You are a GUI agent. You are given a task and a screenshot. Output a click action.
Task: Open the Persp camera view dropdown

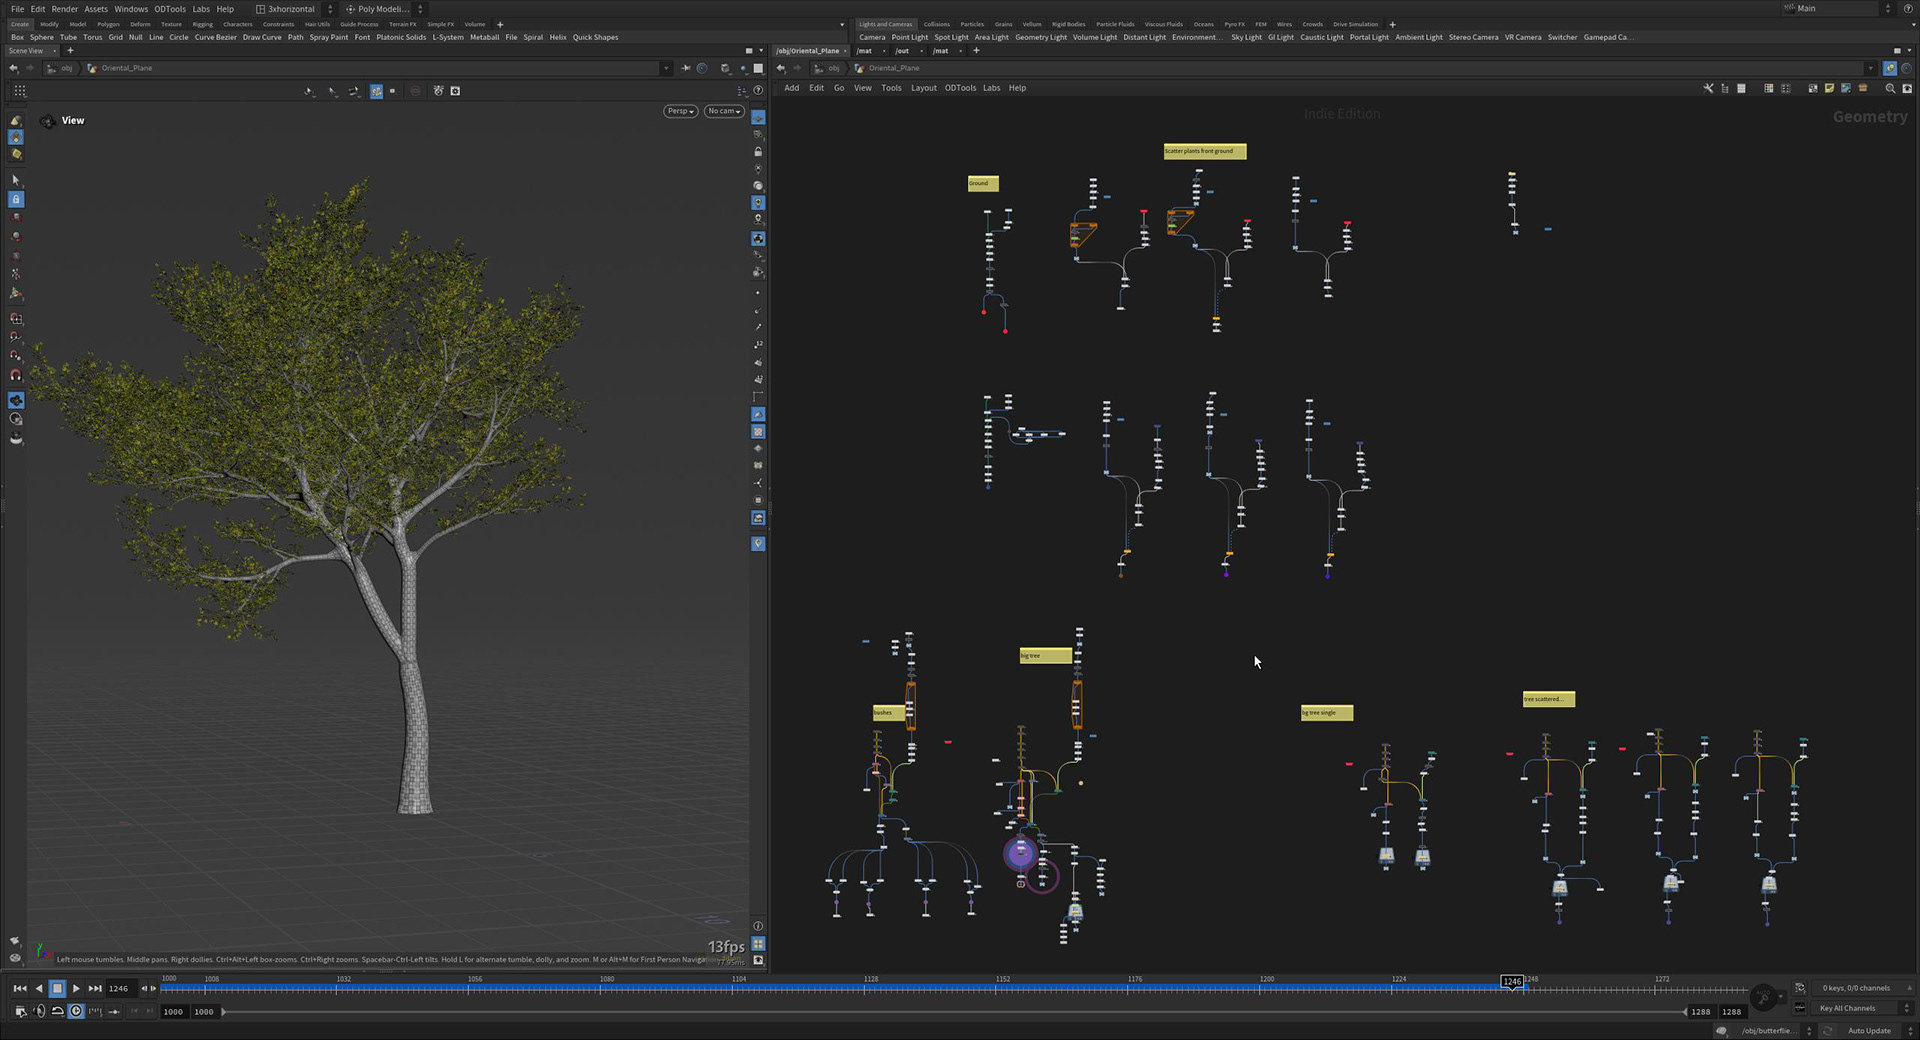pyautogui.click(x=680, y=111)
